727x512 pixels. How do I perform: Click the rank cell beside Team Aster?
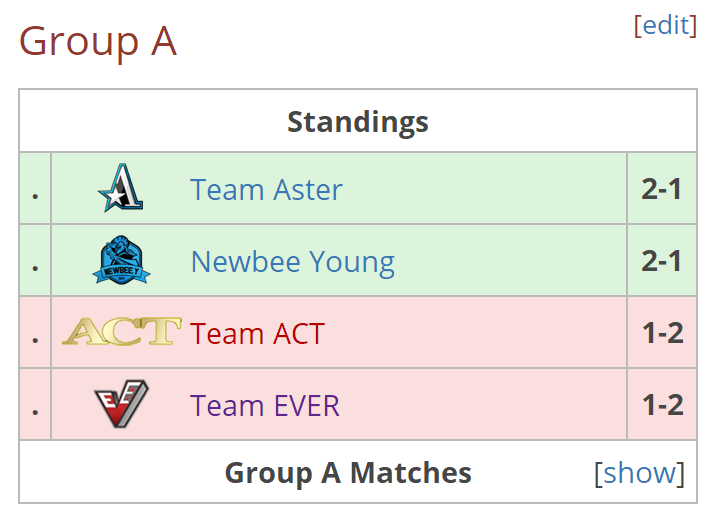pyautogui.click(x=35, y=188)
